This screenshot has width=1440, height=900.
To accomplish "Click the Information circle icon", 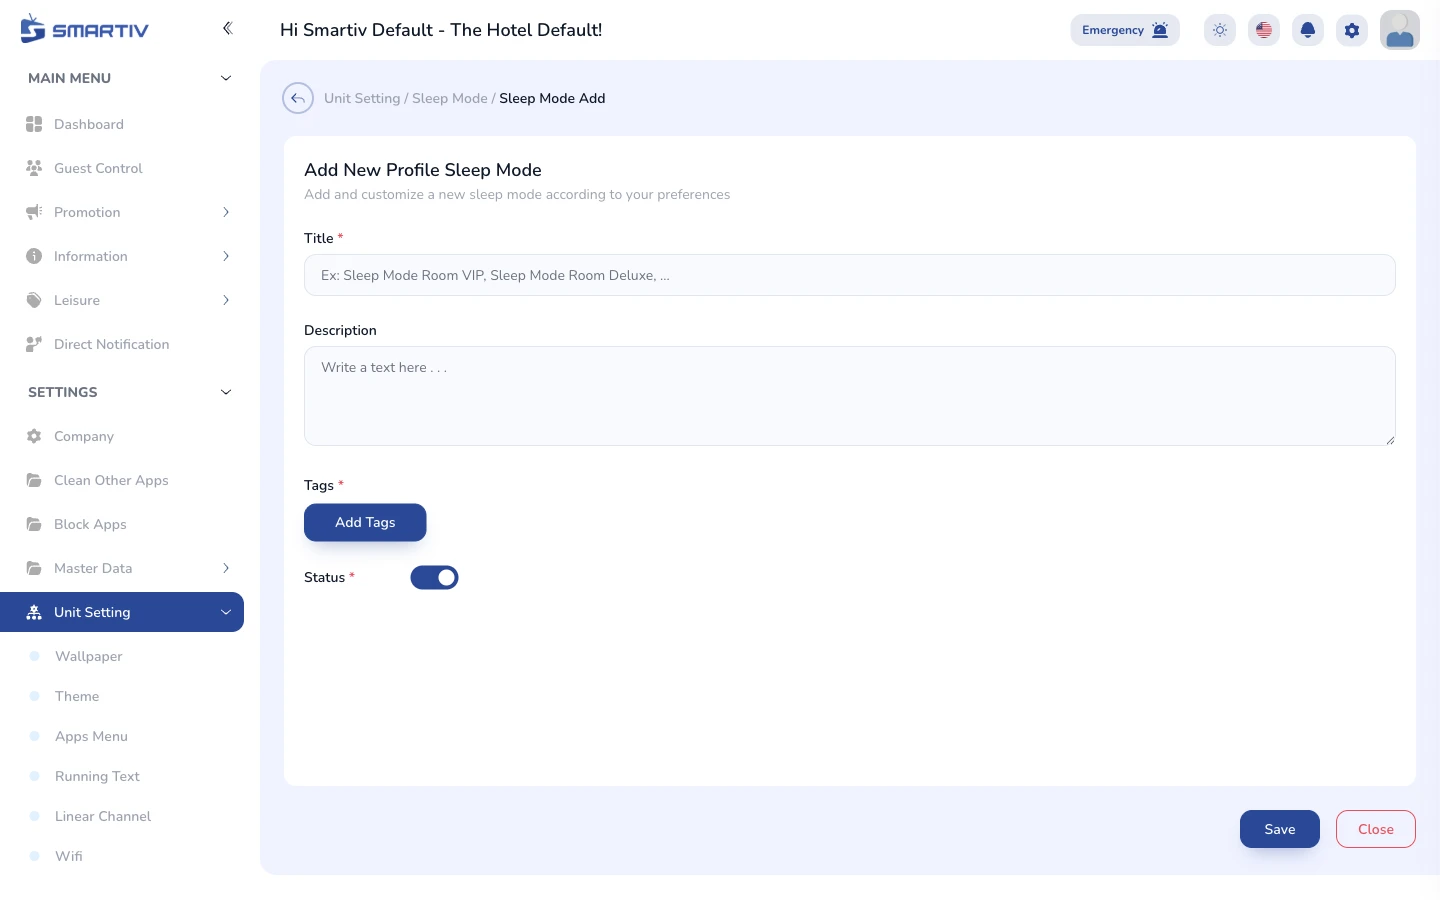I will (x=34, y=256).
